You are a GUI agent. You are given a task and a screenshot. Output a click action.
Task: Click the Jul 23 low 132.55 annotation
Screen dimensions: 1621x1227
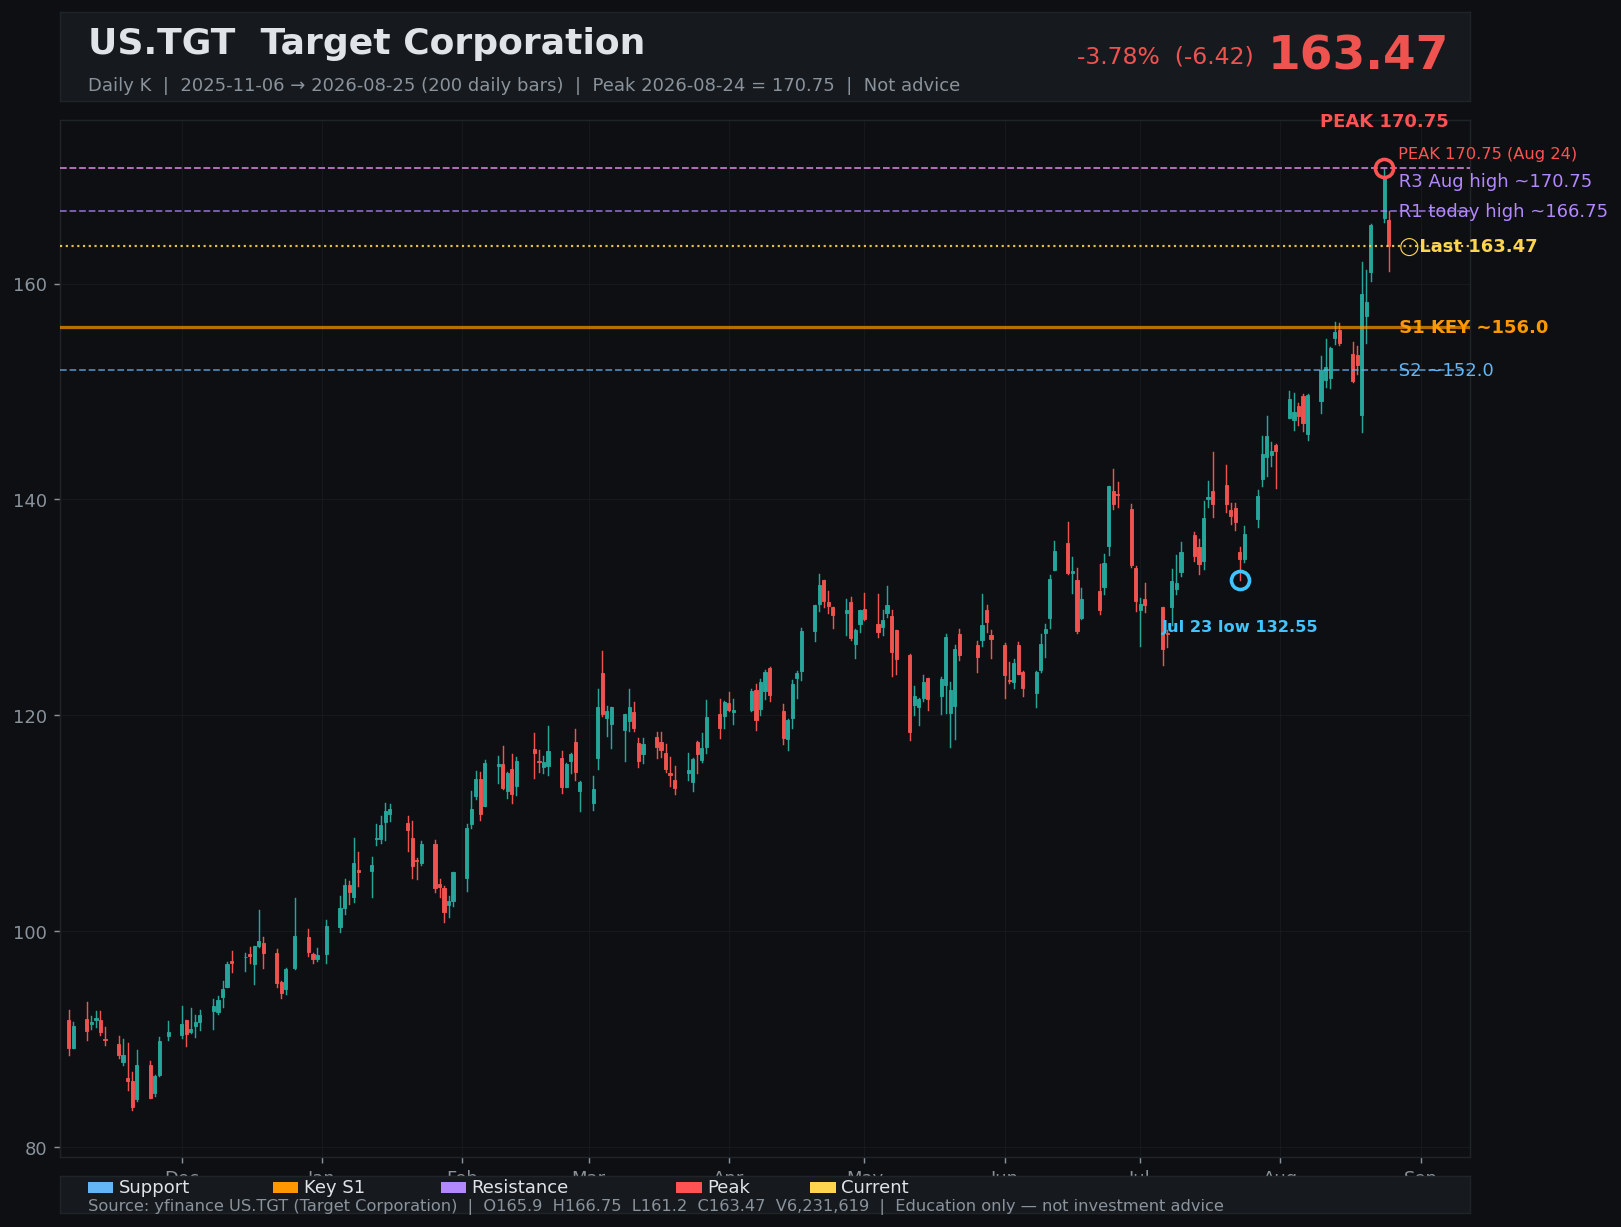pos(1239,627)
